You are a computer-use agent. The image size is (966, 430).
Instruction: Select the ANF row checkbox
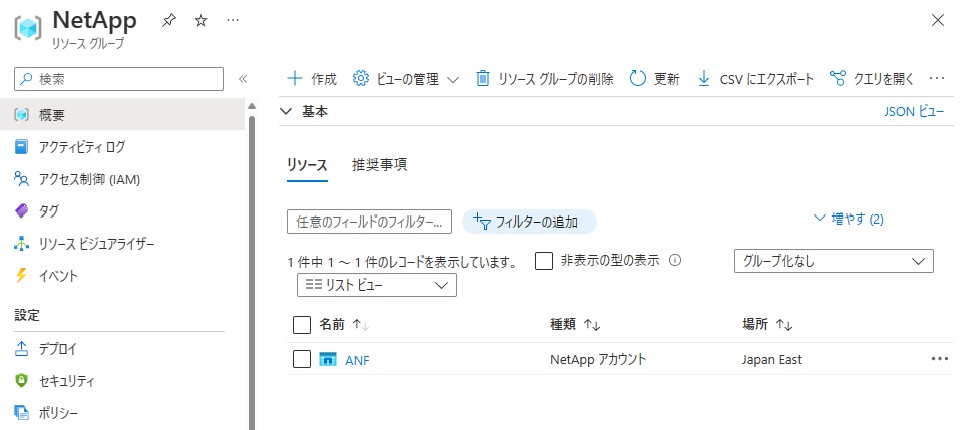pyautogui.click(x=302, y=359)
